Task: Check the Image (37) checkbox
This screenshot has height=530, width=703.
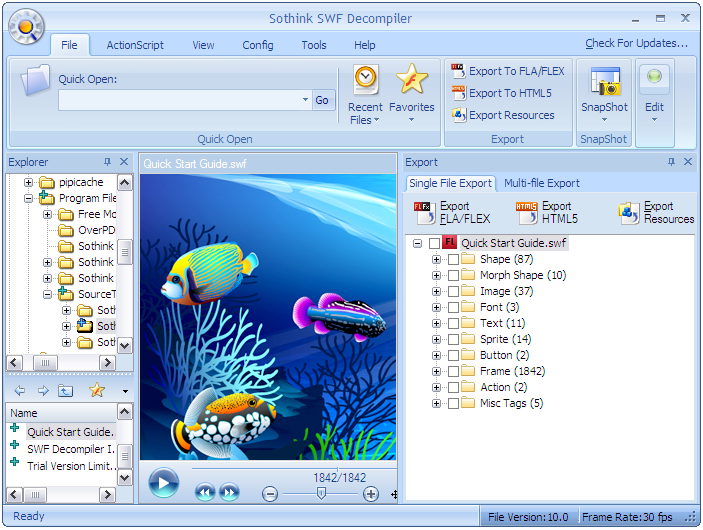Action: pyautogui.click(x=453, y=291)
